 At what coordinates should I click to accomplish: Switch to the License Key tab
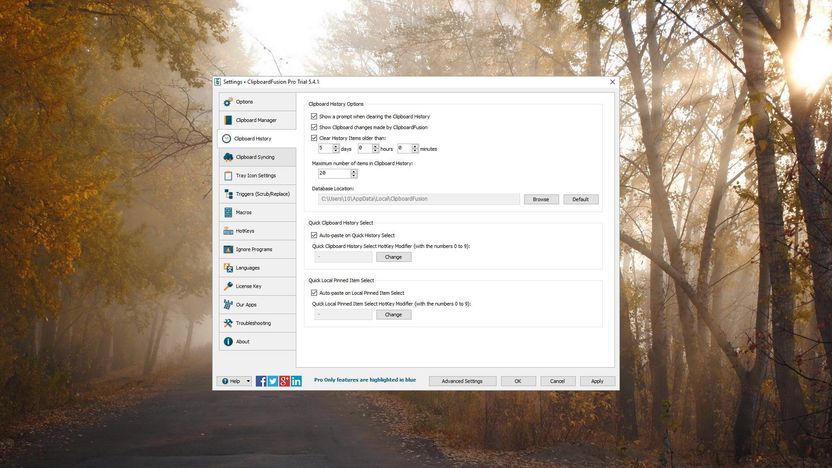tap(257, 286)
